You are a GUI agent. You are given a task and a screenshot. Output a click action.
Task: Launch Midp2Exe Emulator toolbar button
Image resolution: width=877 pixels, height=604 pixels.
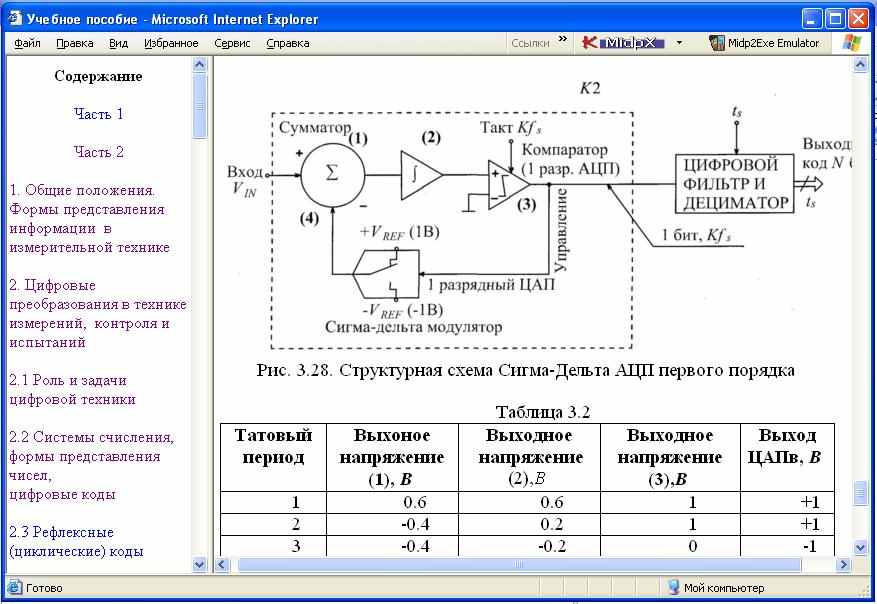[764, 43]
